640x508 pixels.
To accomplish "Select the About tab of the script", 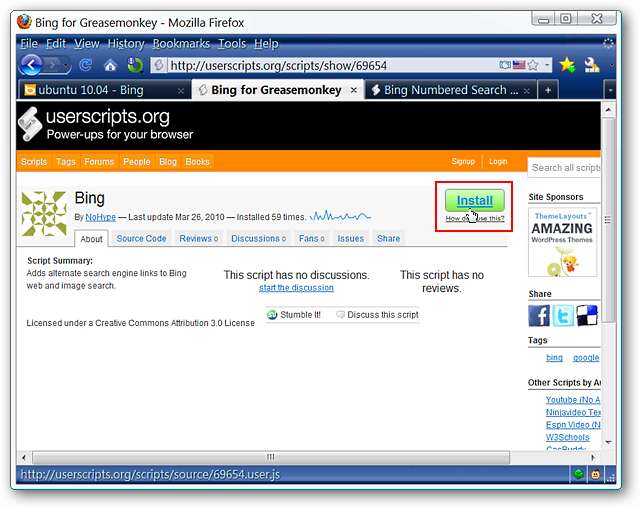I will tap(91, 239).
